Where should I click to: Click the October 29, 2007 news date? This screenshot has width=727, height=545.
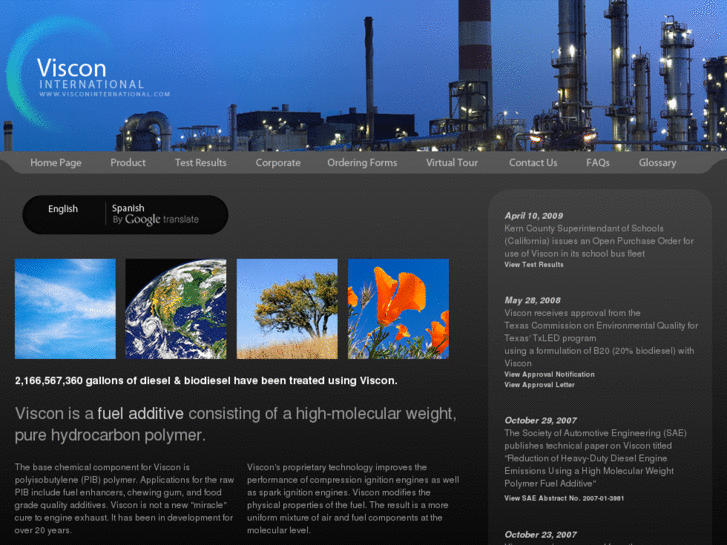(541, 421)
